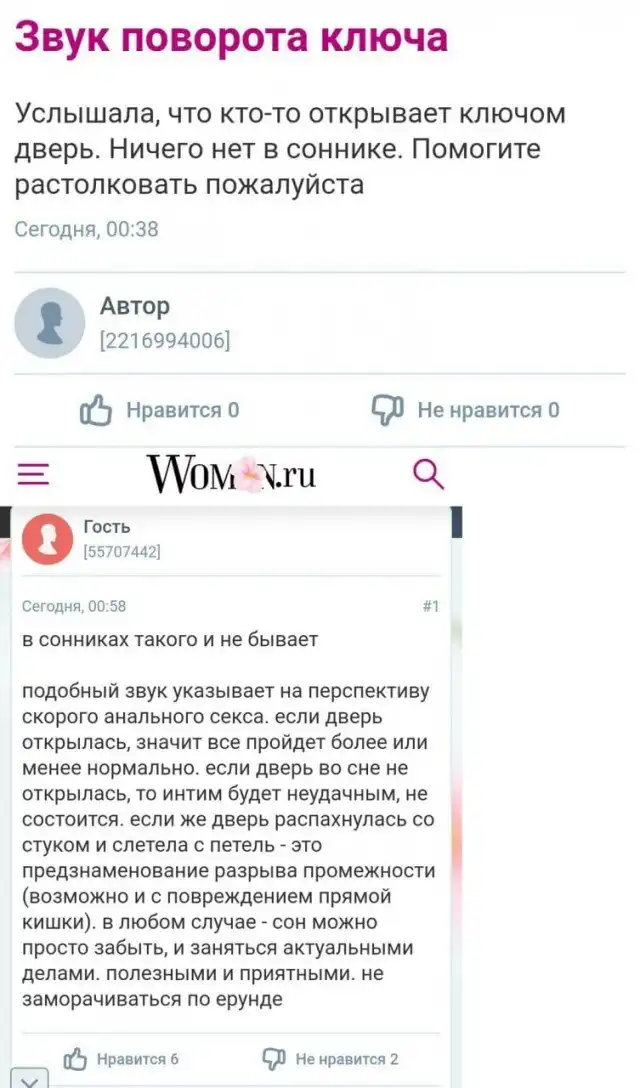Click the thumbs-up icon under the author post
Image resolution: width=640 pixels, height=1088 pixels.
pos(96,410)
